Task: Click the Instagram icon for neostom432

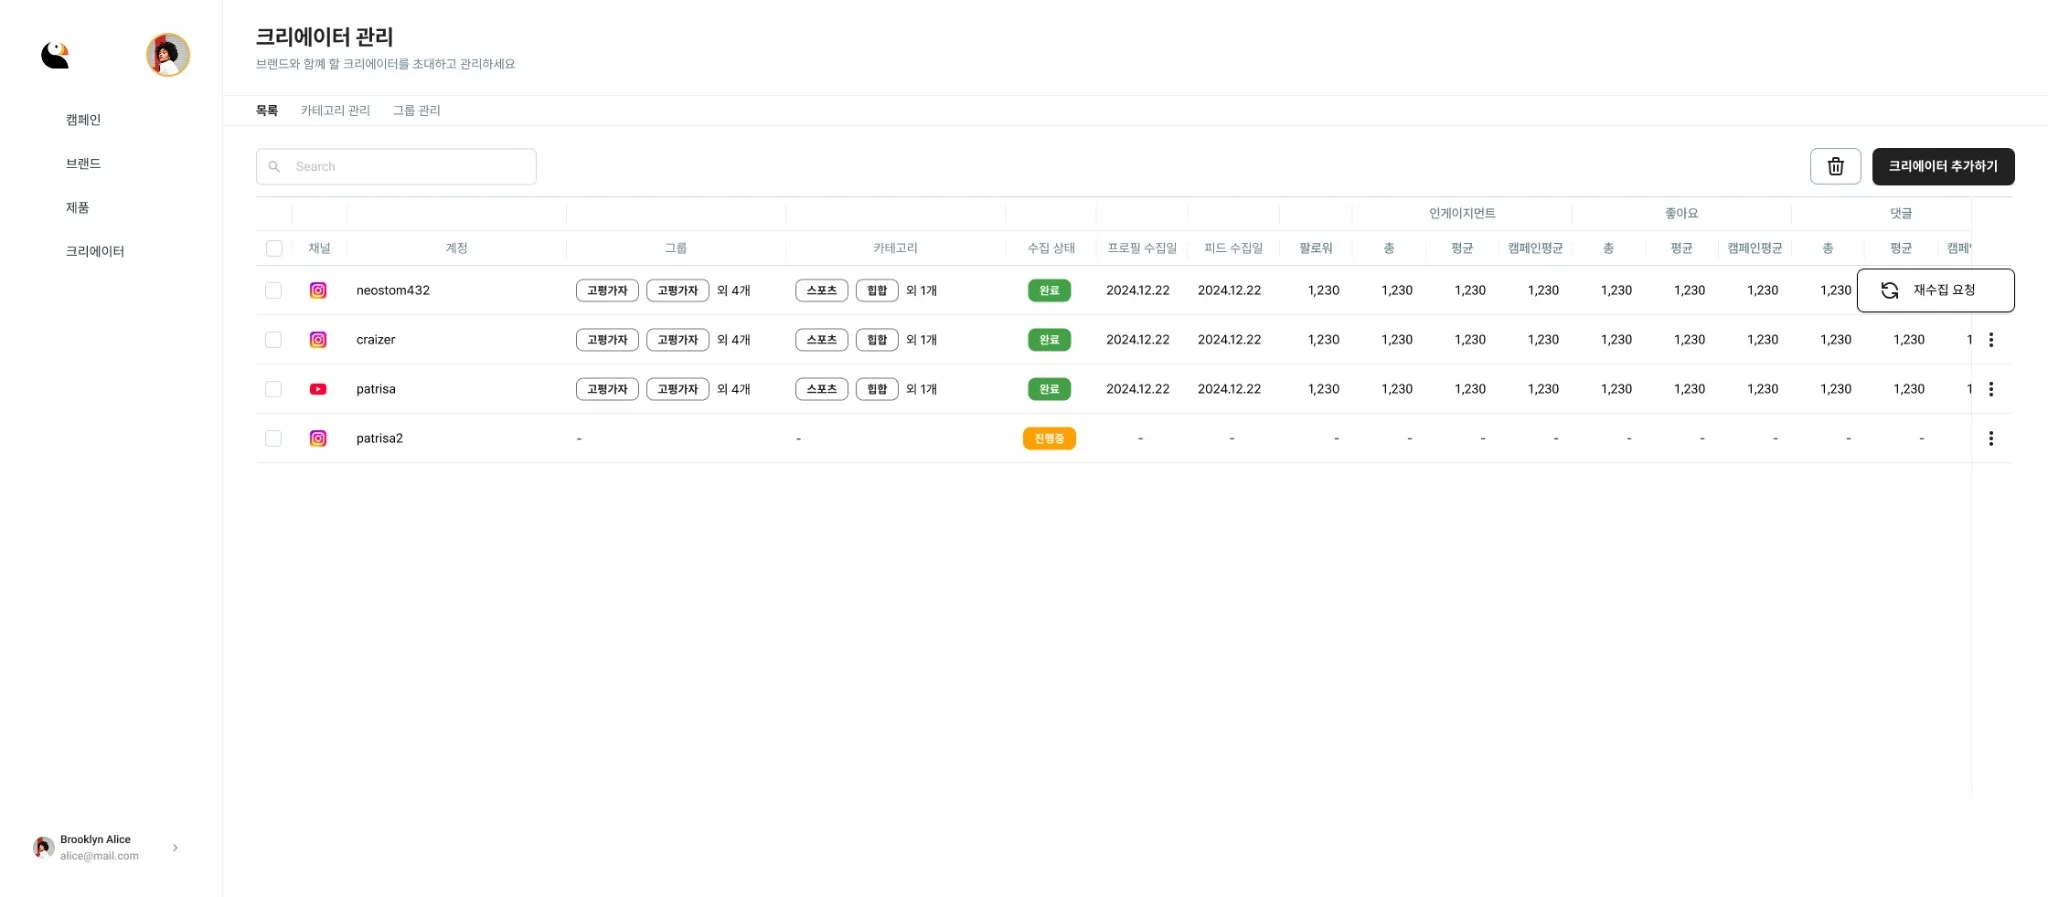Action: click(318, 290)
